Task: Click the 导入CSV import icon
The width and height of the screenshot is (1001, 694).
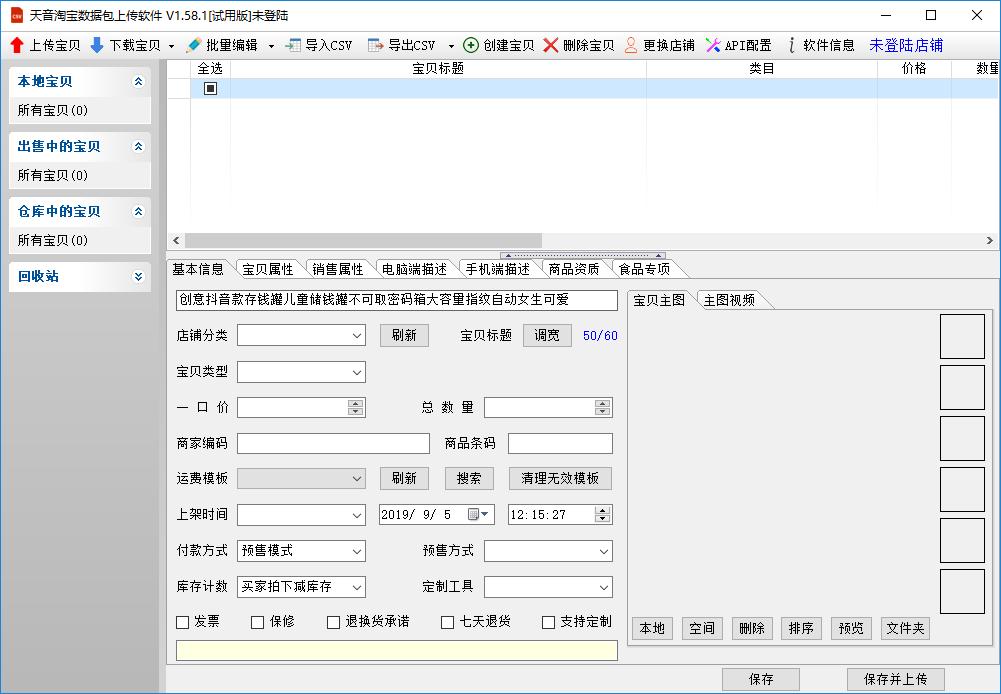Action: [293, 45]
